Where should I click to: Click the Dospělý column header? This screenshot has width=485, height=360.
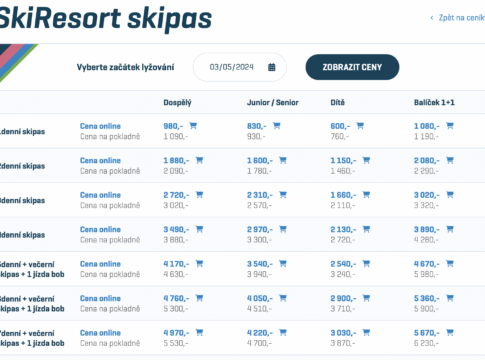[177, 103]
